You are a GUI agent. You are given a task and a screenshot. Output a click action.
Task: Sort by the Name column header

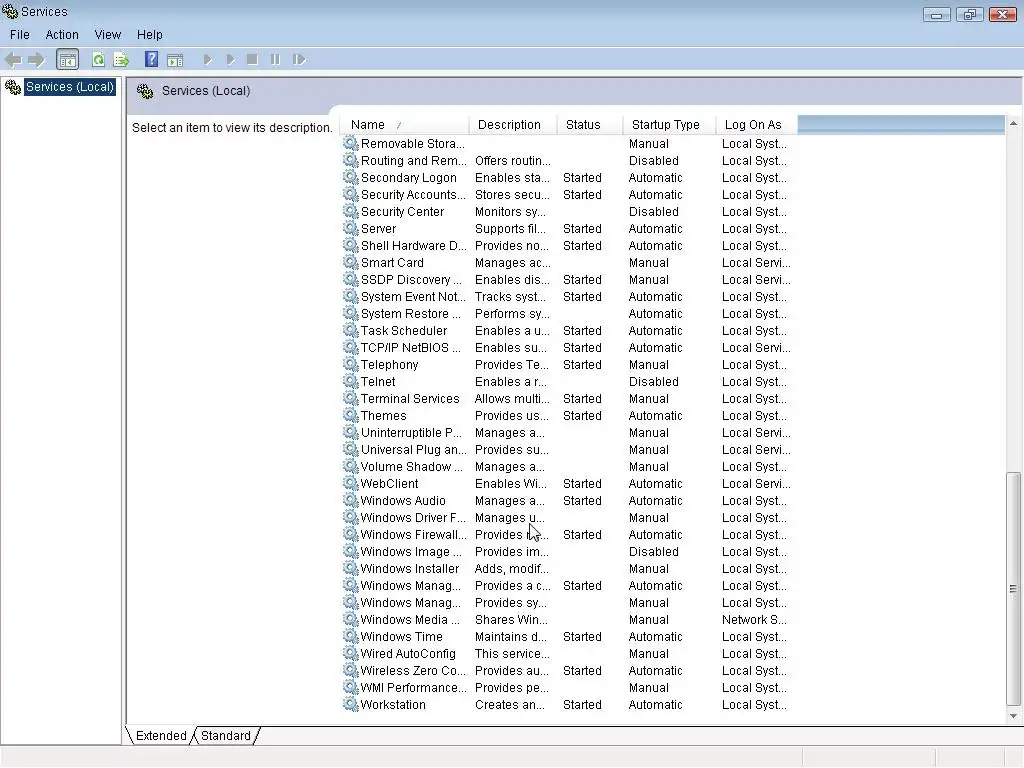pos(405,125)
